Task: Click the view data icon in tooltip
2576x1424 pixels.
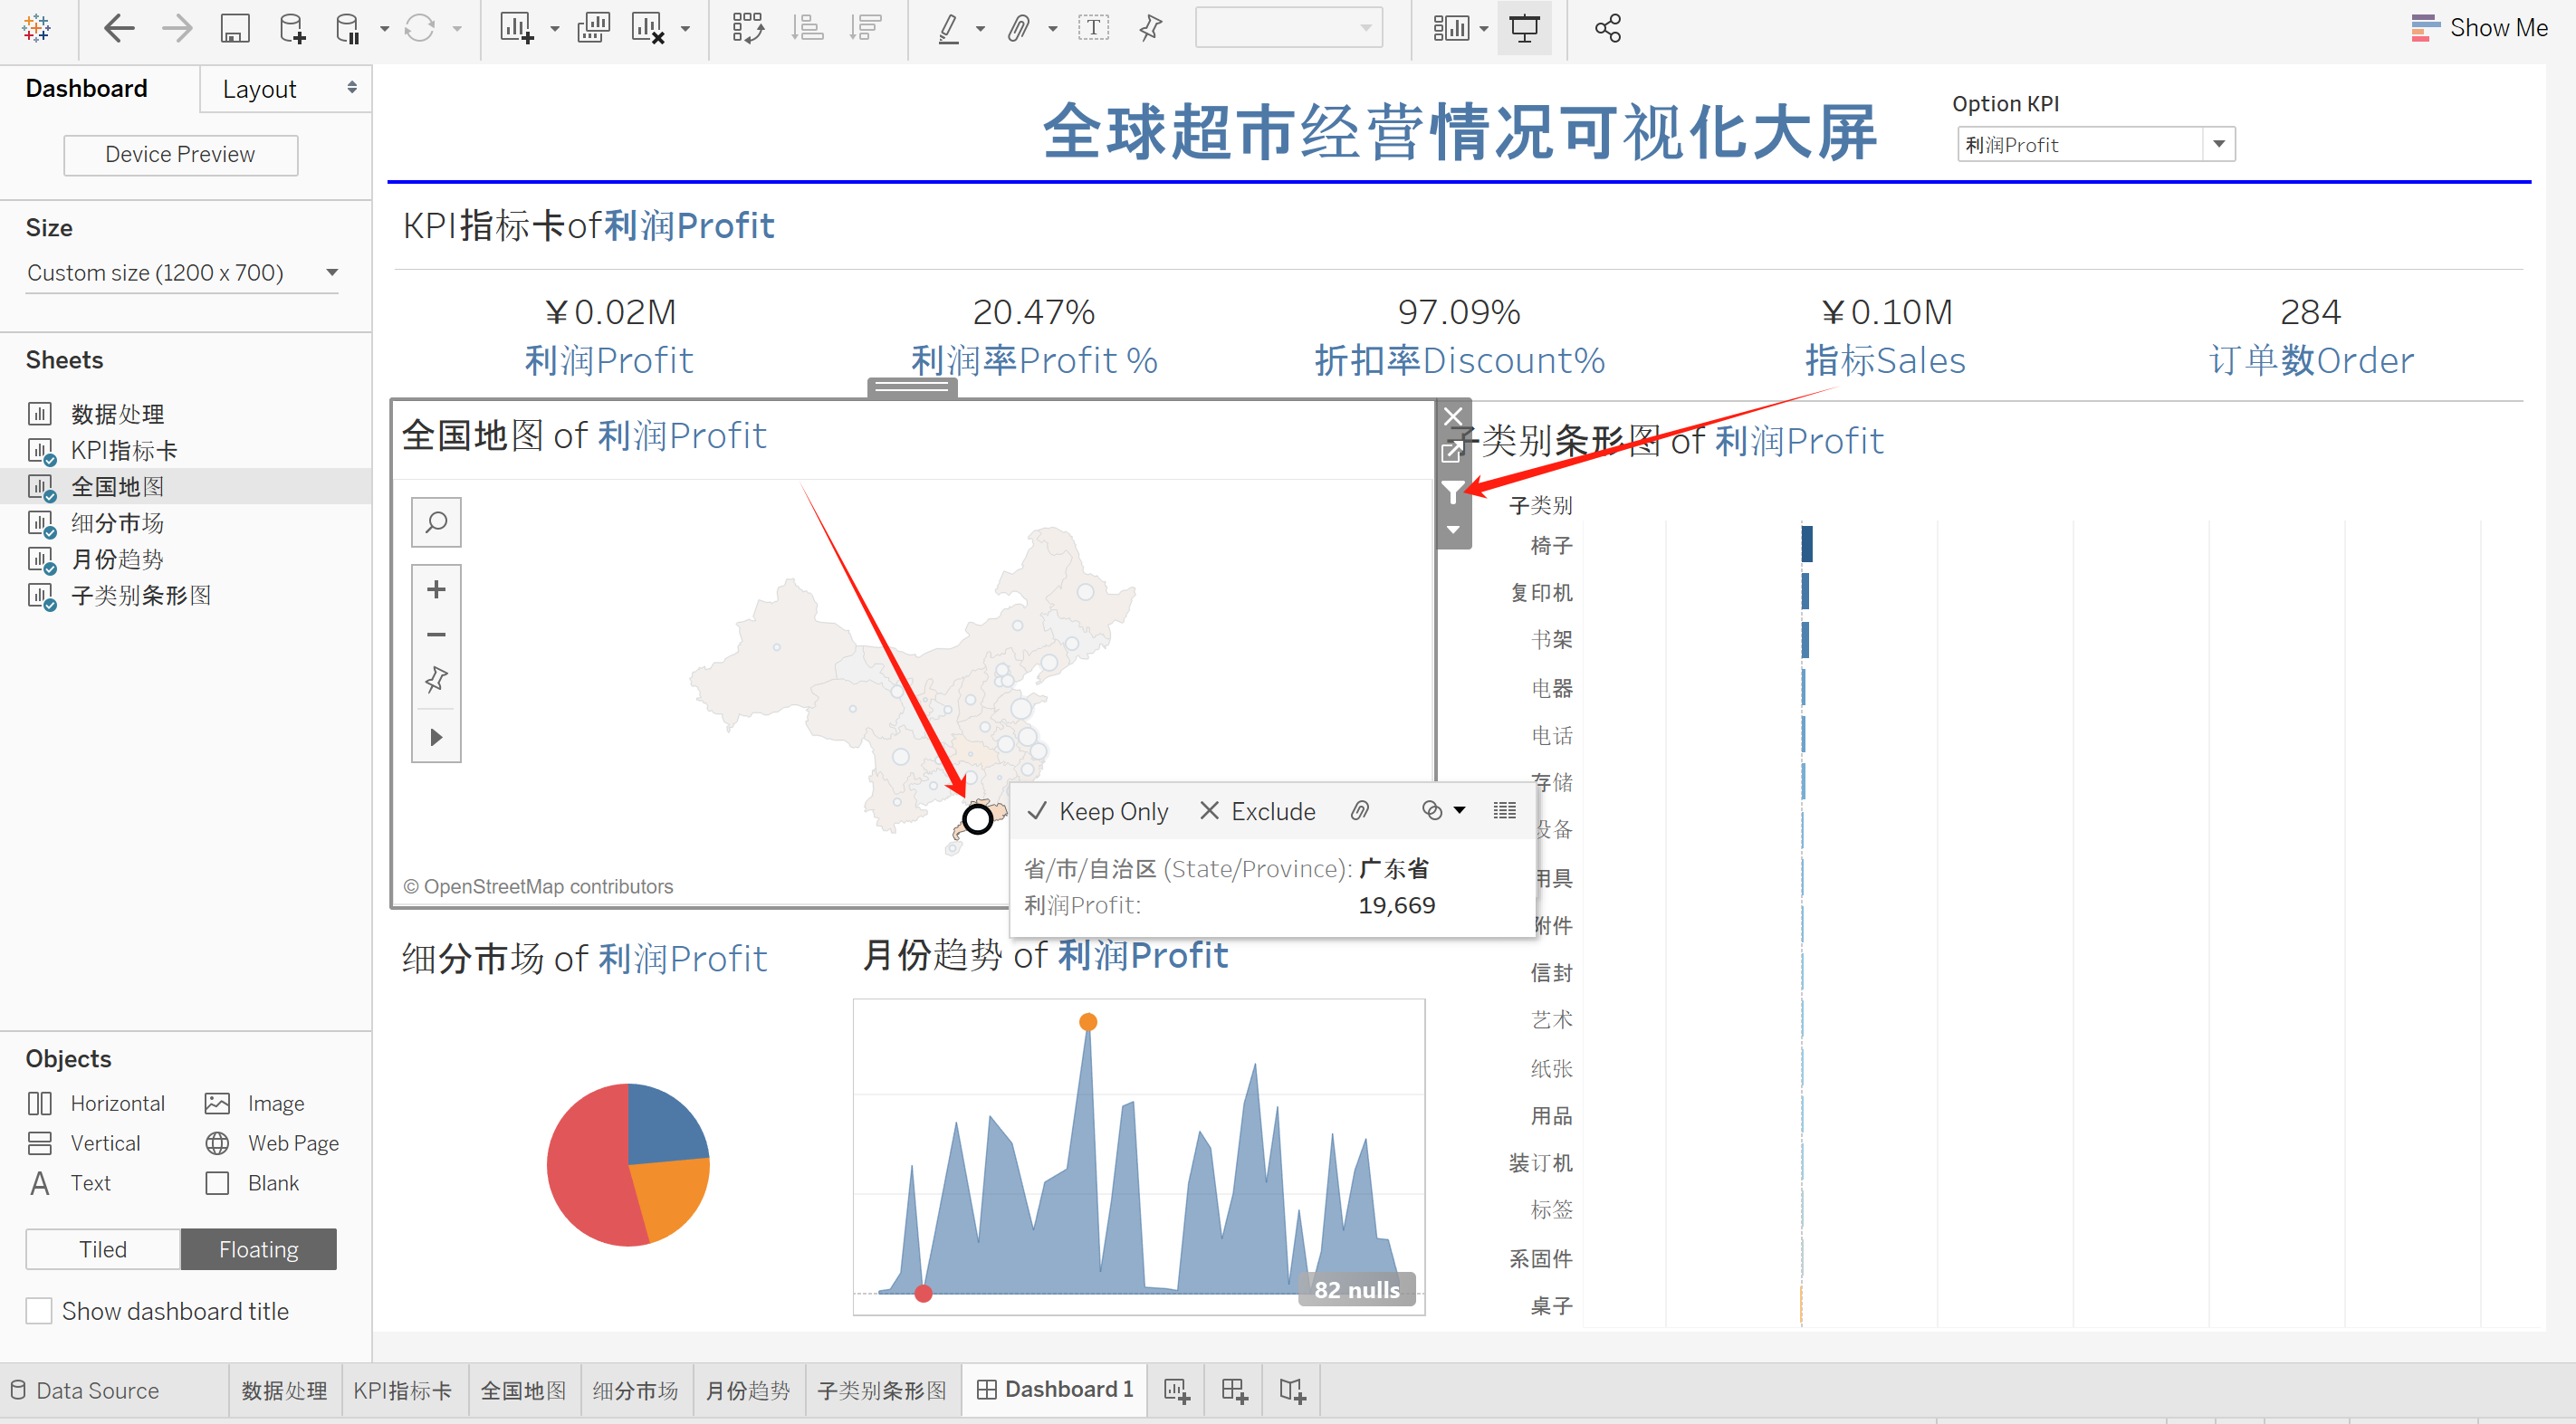Action: pyautogui.click(x=1504, y=810)
